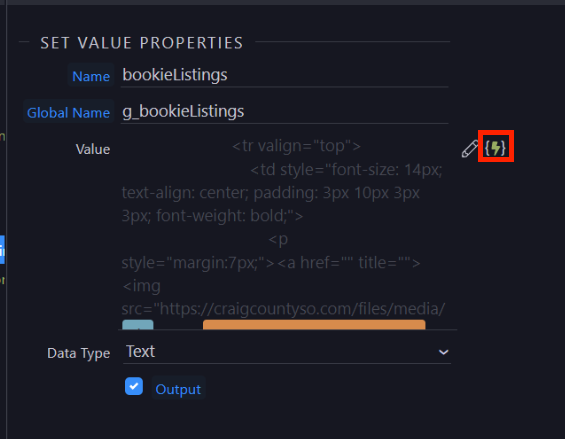
Task: Open the Data Type field showing Text
Action: pos(286,351)
